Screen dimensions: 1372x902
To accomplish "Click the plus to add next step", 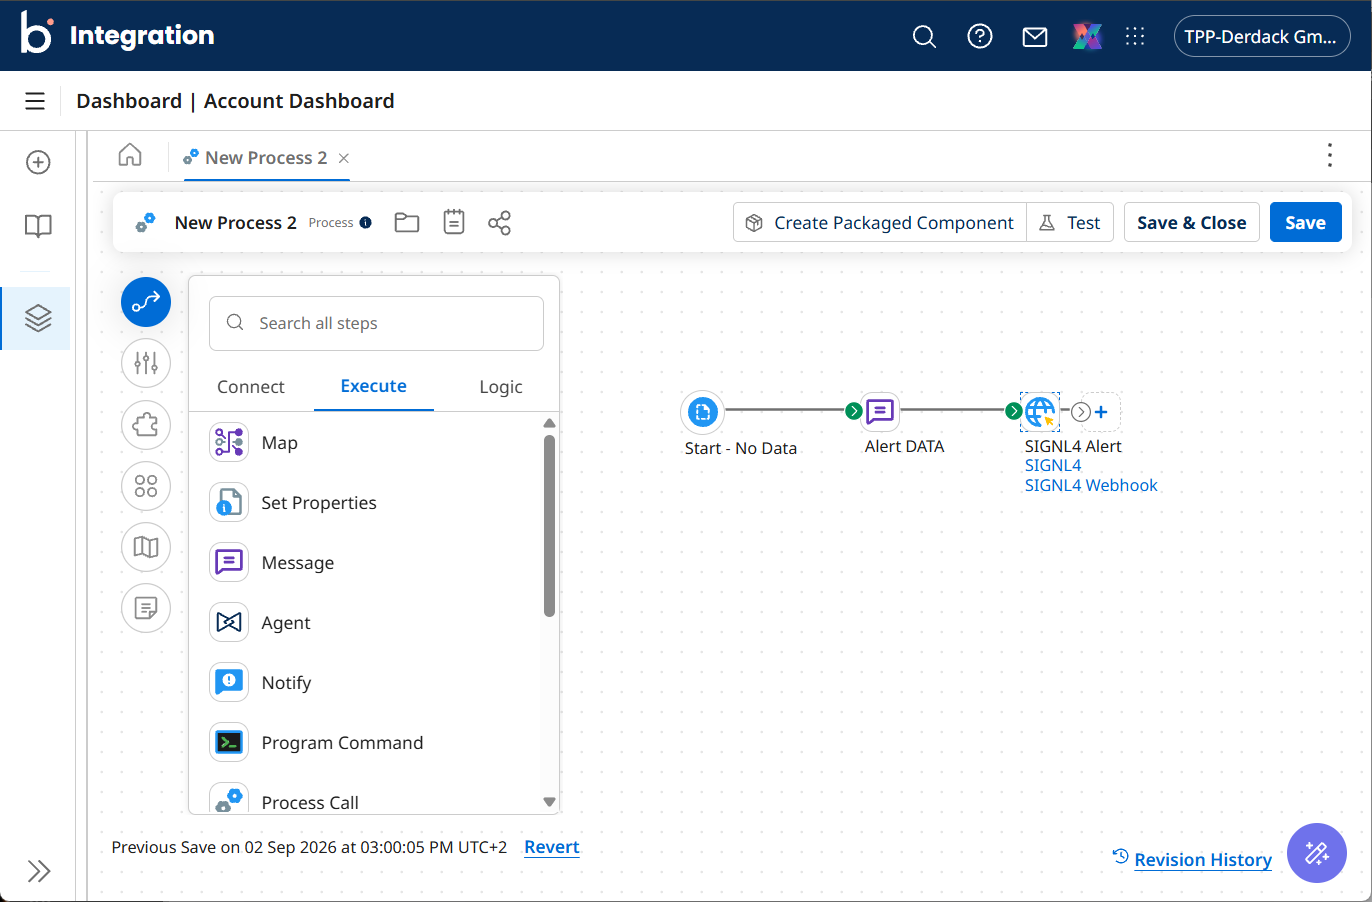I will click(1101, 411).
